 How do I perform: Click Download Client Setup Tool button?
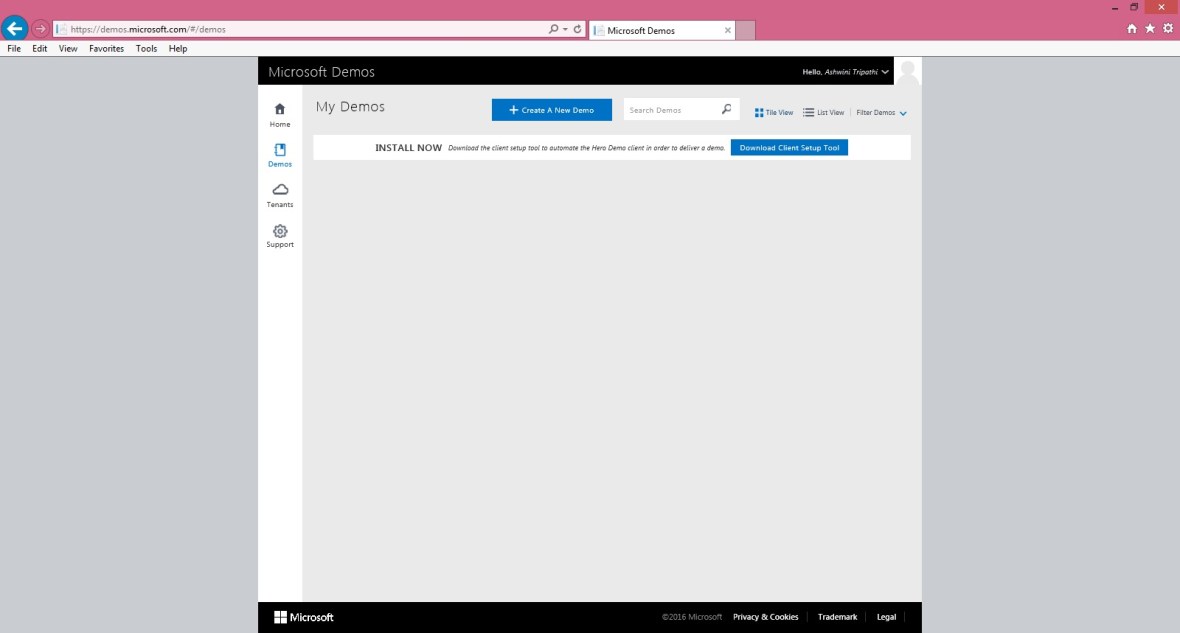(x=789, y=147)
